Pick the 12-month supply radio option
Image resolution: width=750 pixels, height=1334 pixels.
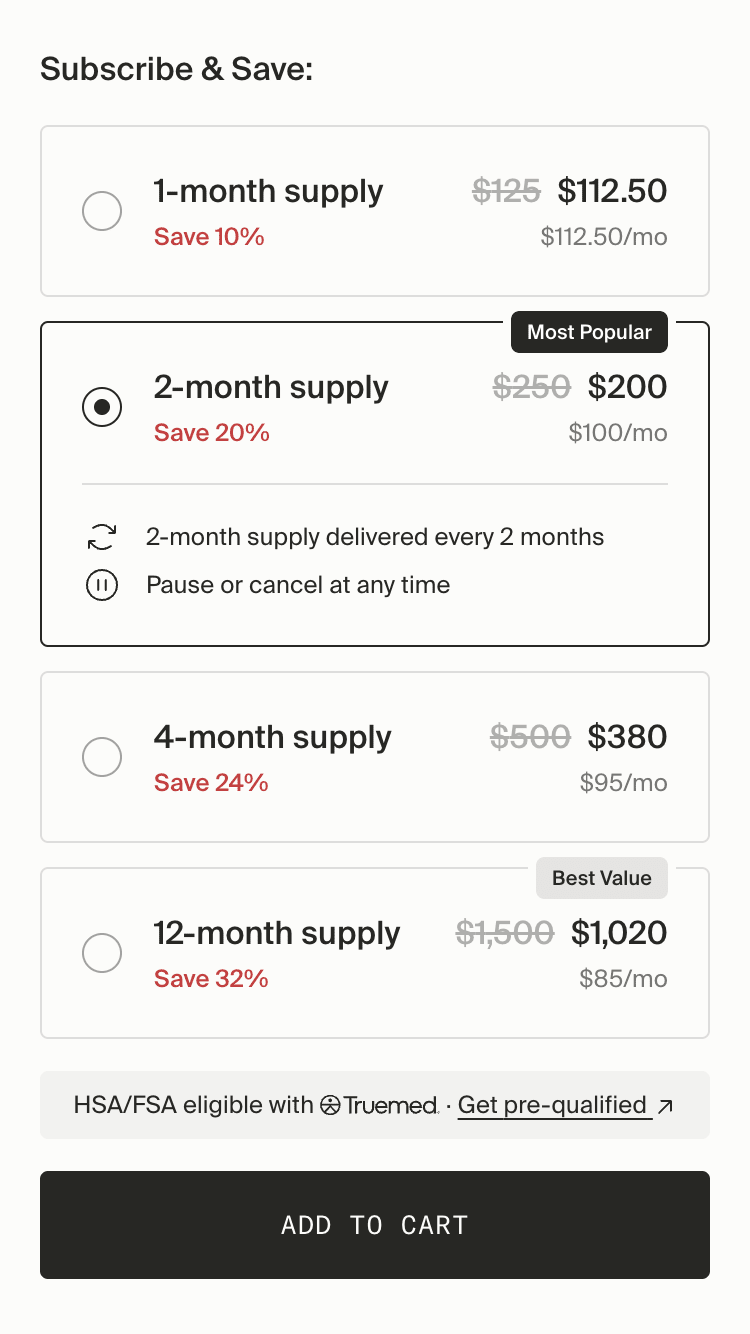(x=102, y=953)
